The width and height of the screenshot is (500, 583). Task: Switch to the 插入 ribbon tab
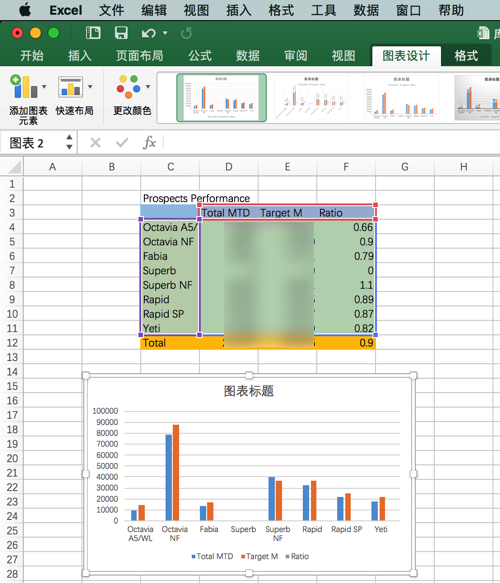pyautogui.click(x=80, y=56)
